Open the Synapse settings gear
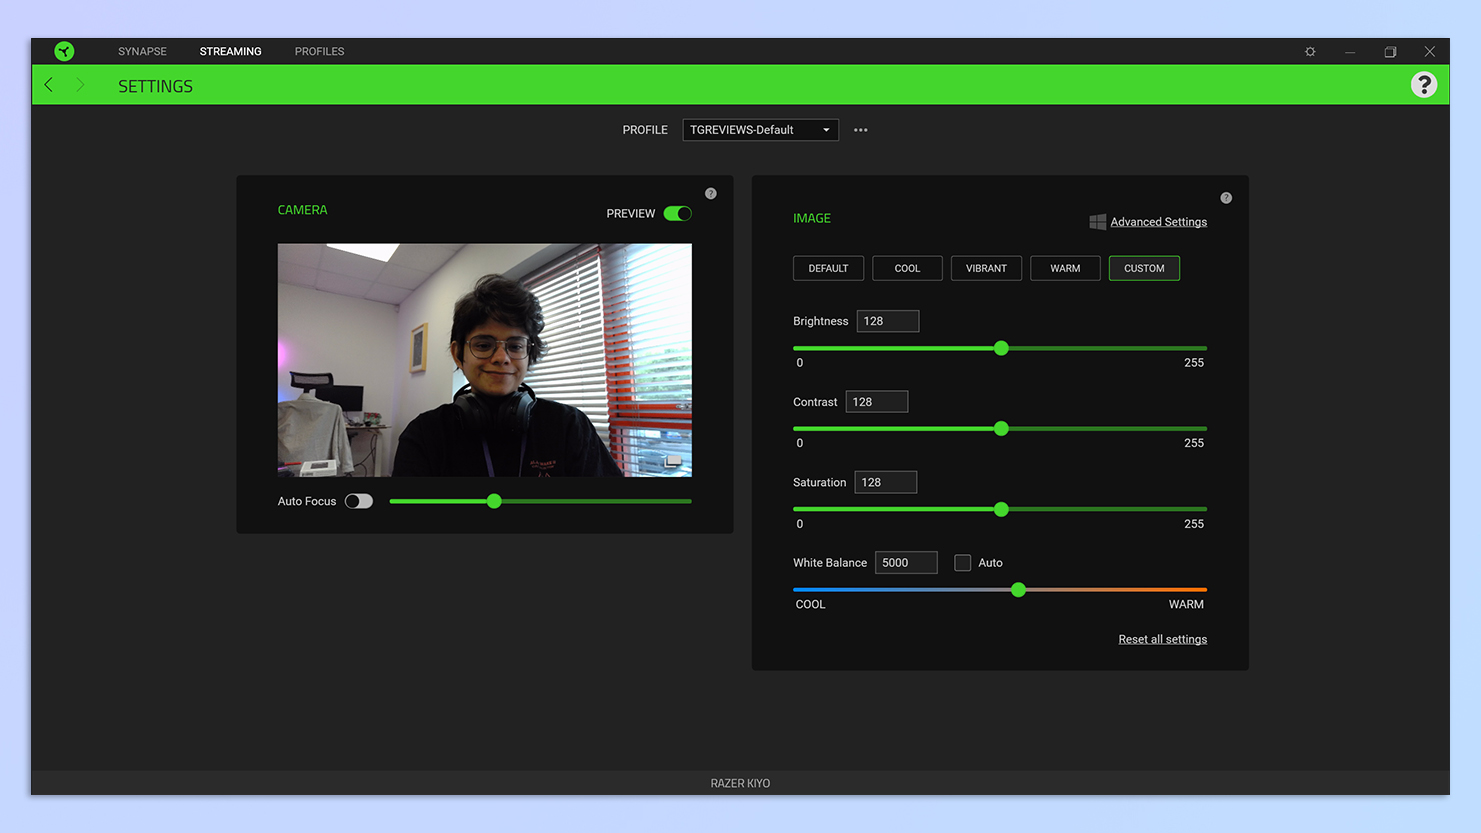 pos(1310,52)
